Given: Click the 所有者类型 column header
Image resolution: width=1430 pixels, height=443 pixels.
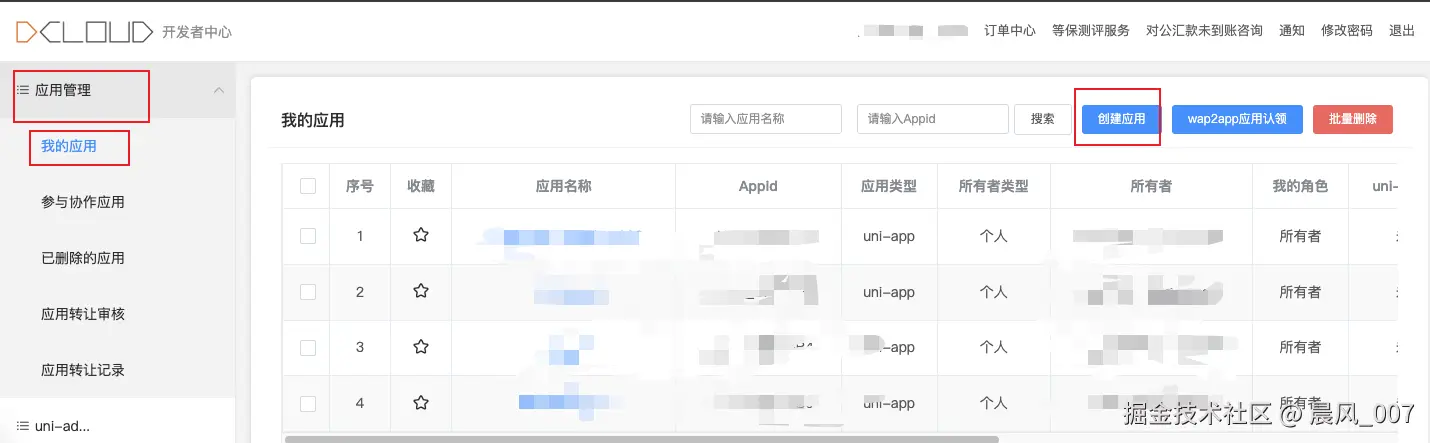Looking at the screenshot, I should (x=993, y=186).
